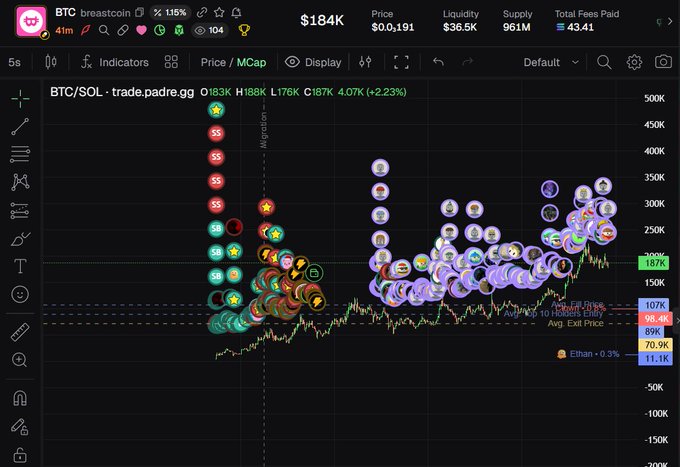Click the green owl icon
This screenshot has width=680, height=467.
(x=179, y=30)
